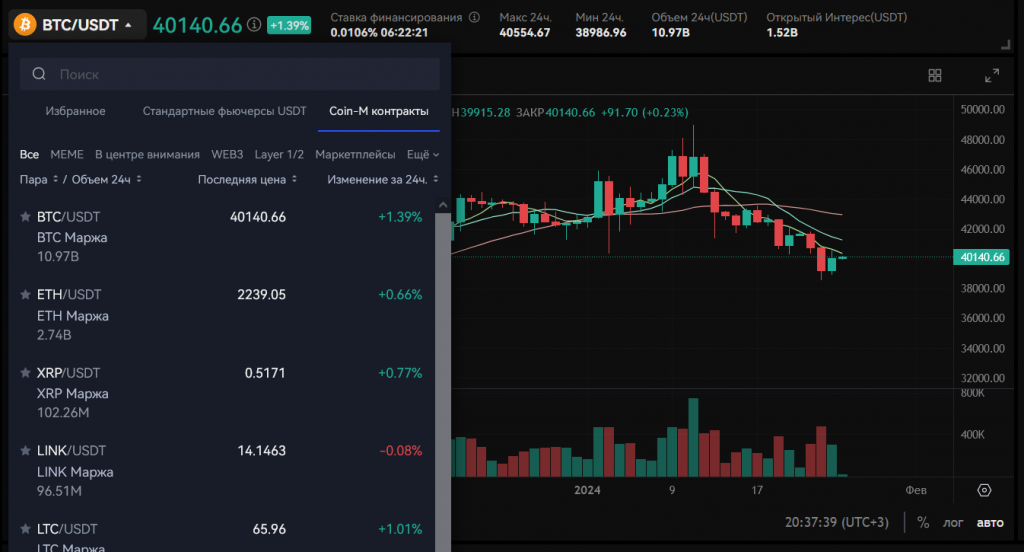Switch to the Избранное tab
Image resolution: width=1024 pixels, height=552 pixels.
coord(75,111)
